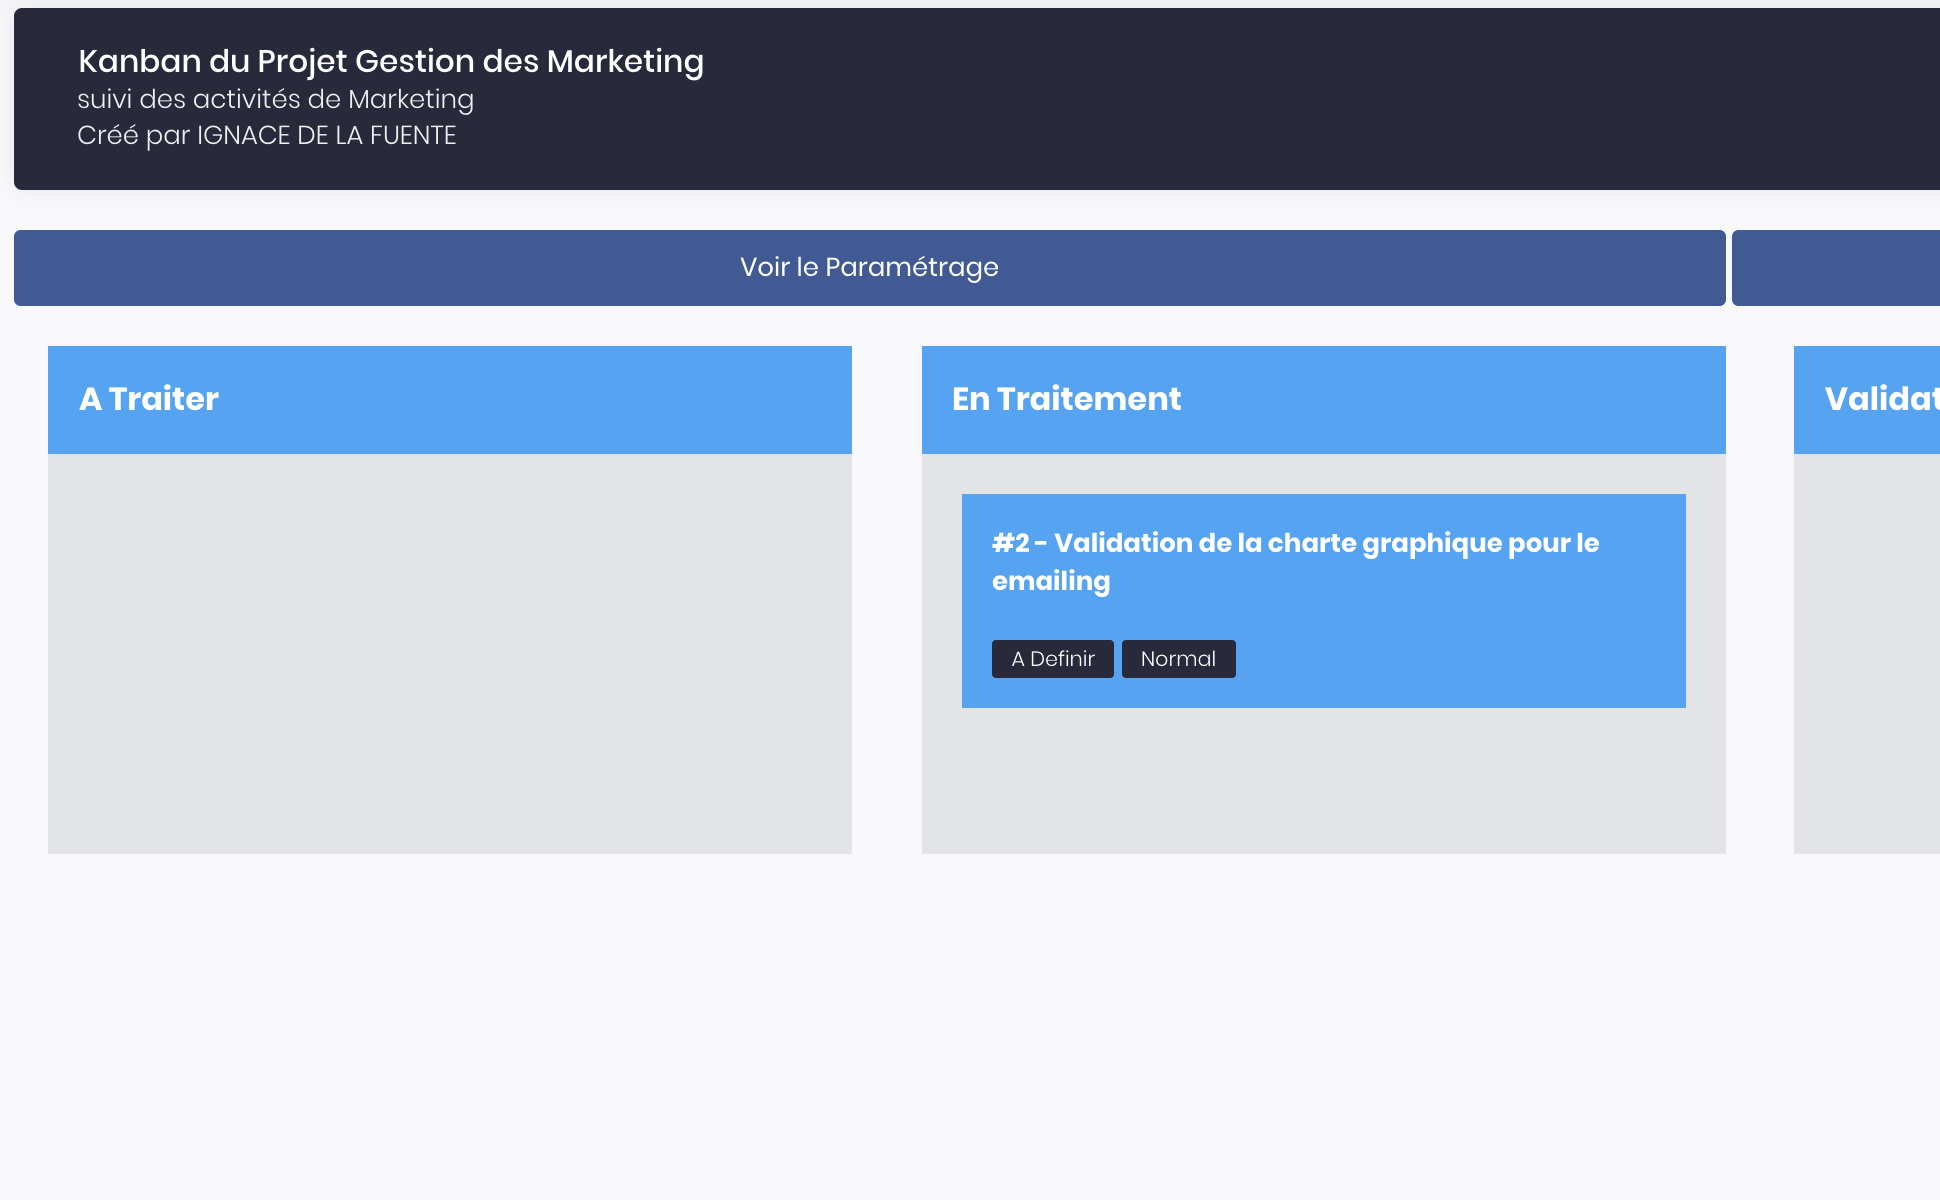Open card #2 Validation de la charte graphique title
1940x1200 pixels.
click(1295, 543)
